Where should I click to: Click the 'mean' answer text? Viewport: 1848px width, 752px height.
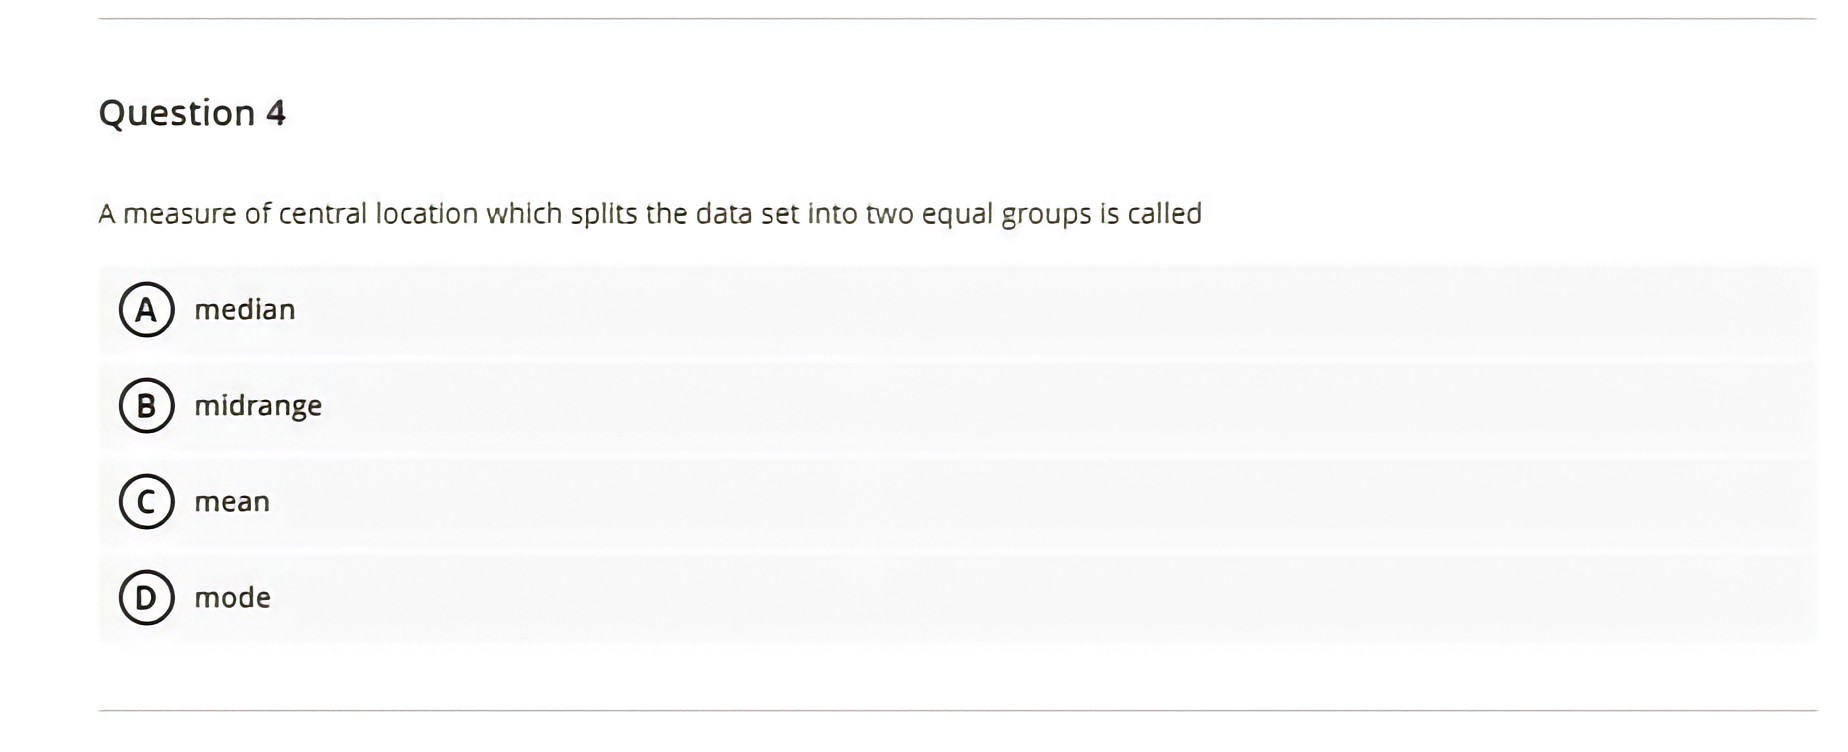(x=231, y=501)
